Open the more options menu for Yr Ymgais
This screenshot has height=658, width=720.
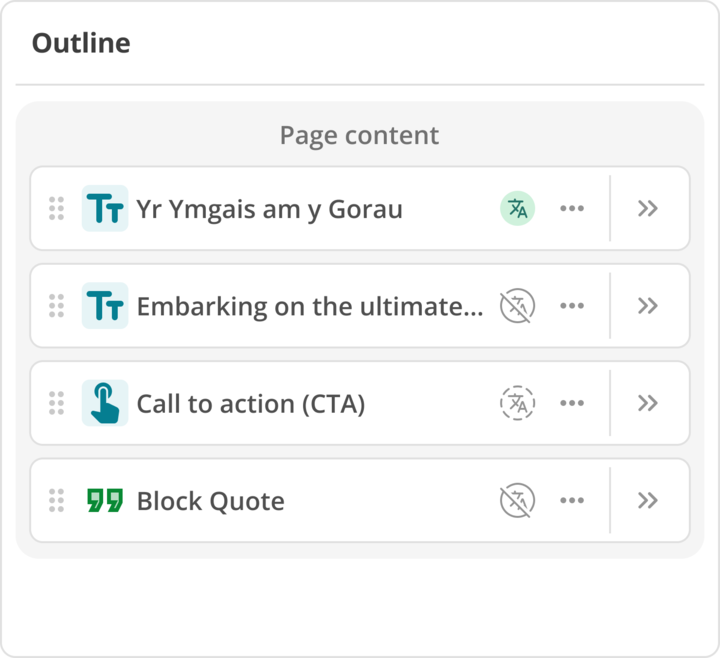[572, 208]
